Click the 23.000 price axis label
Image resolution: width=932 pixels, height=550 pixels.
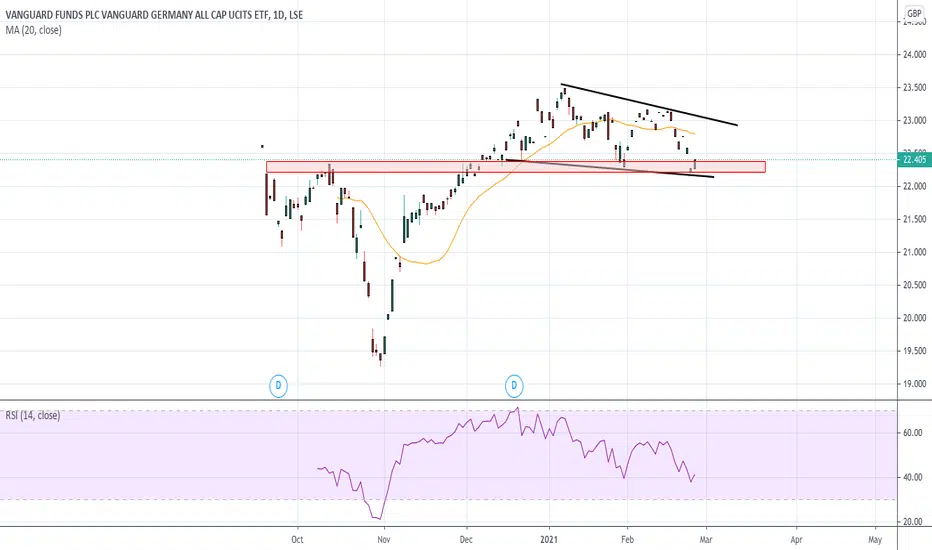(915, 121)
